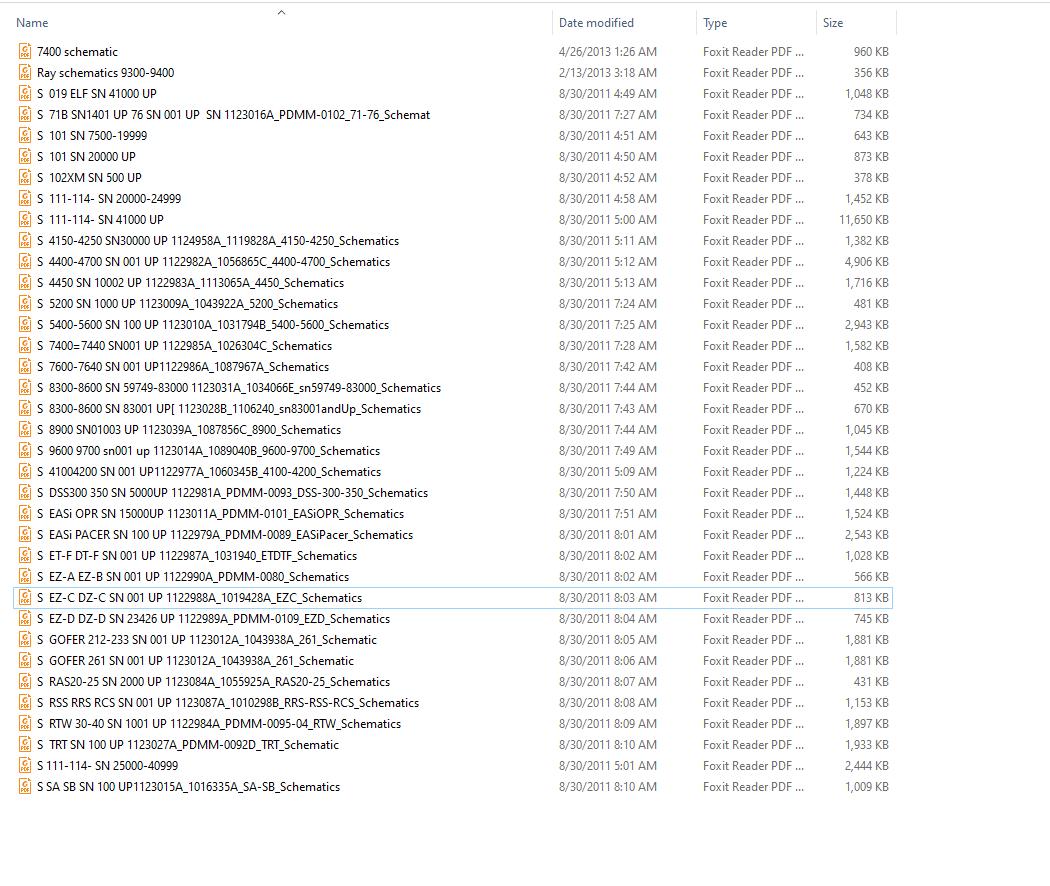
Task: Click the 1,009 KB size value
Action: (x=867, y=786)
